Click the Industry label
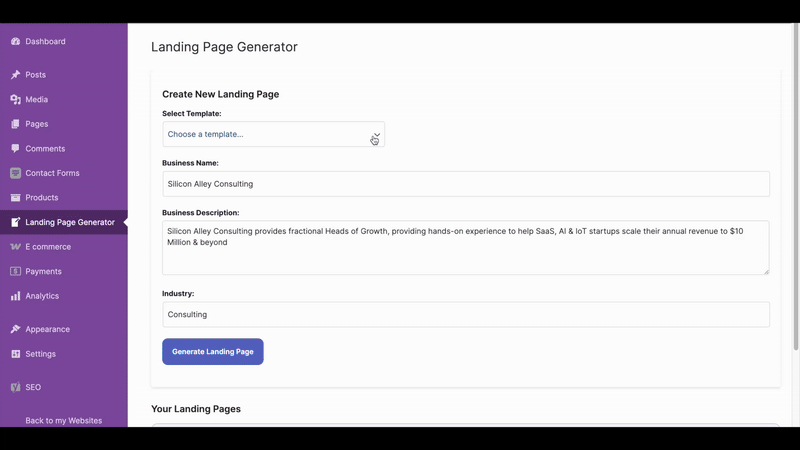The width and height of the screenshot is (800, 450). click(178, 293)
